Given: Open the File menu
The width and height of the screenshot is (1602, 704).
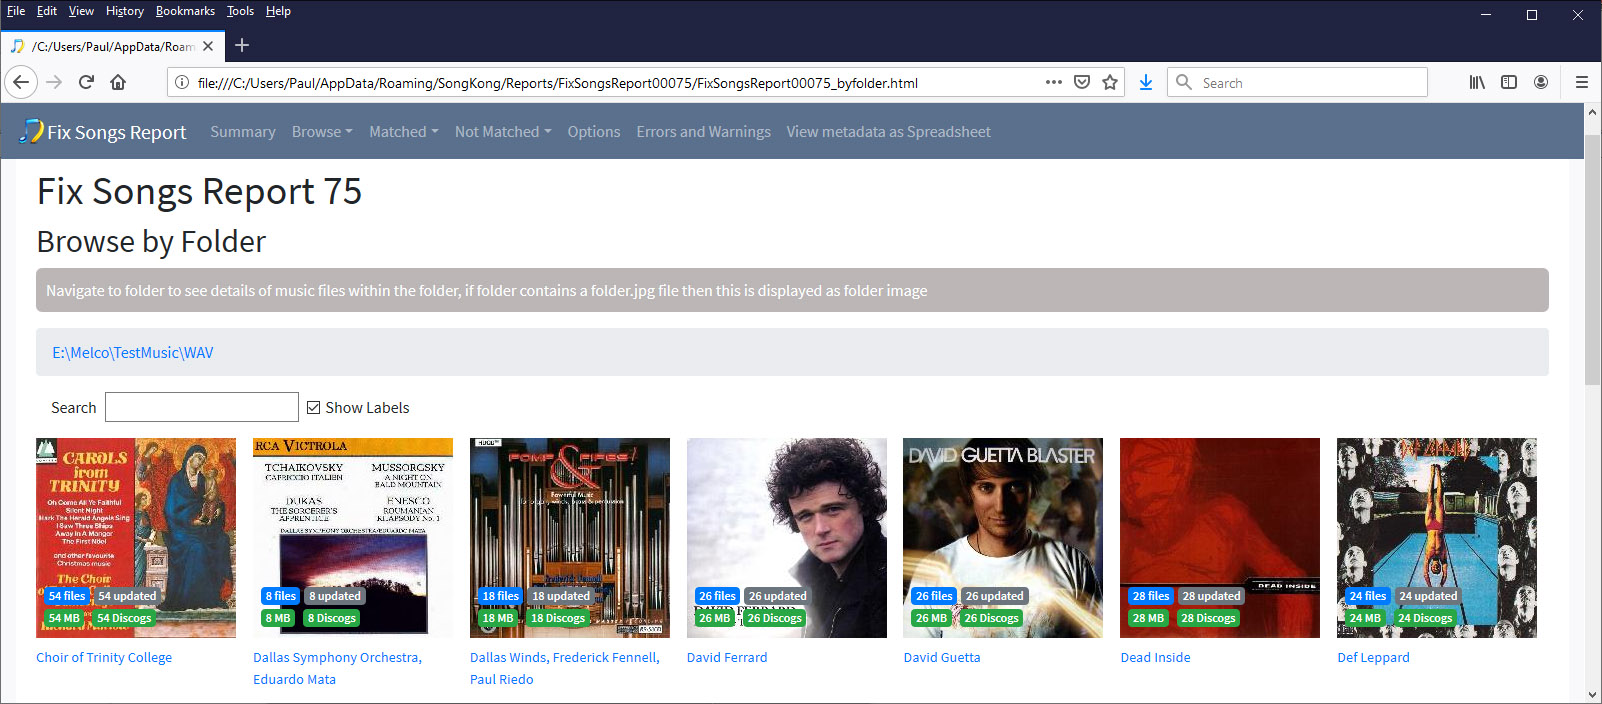Looking at the screenshot, I should [x=16, y=11].
